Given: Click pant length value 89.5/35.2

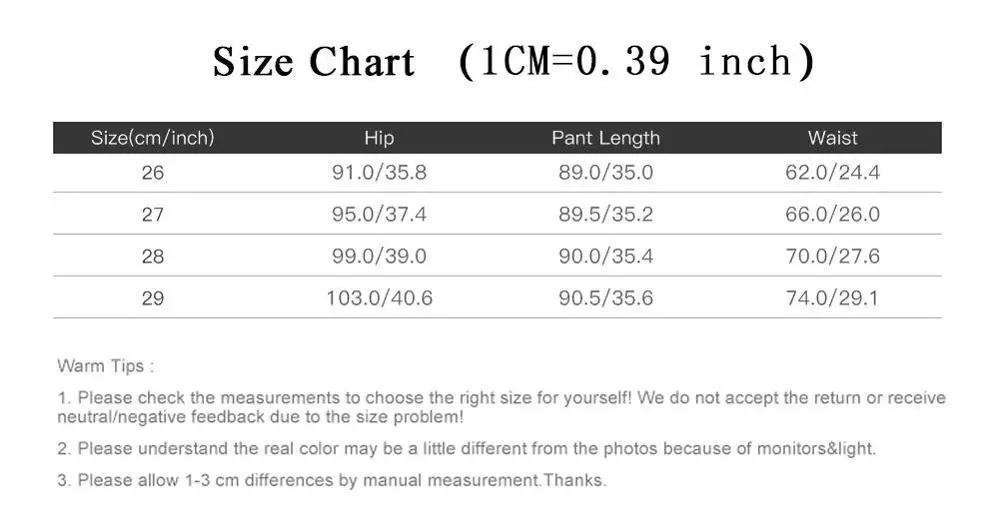Looking at the screenshot, I should tap(605, 214).
